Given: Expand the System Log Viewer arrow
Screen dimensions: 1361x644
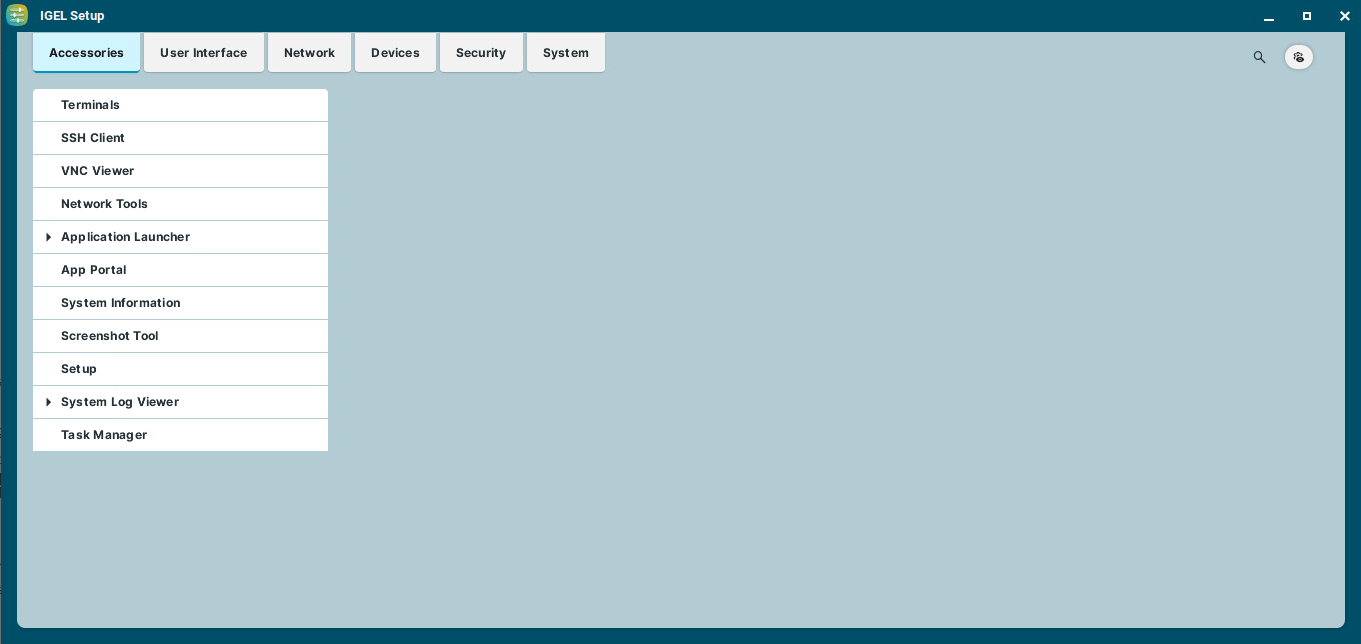Looking at the screenshot, I should click(48, 402).
